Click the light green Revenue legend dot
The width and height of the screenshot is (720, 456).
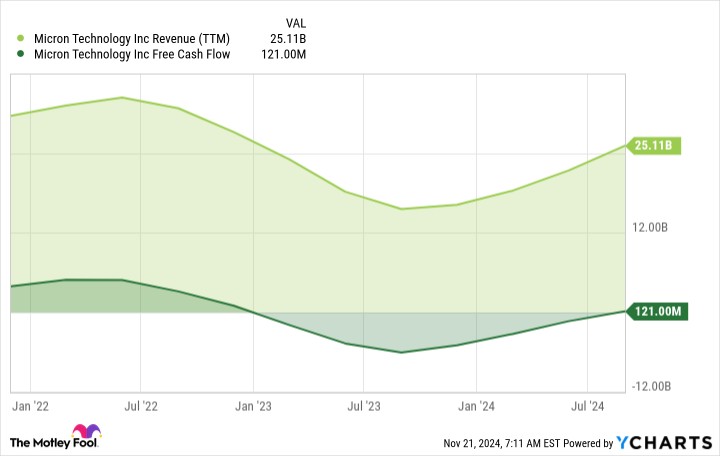point(20,39)
